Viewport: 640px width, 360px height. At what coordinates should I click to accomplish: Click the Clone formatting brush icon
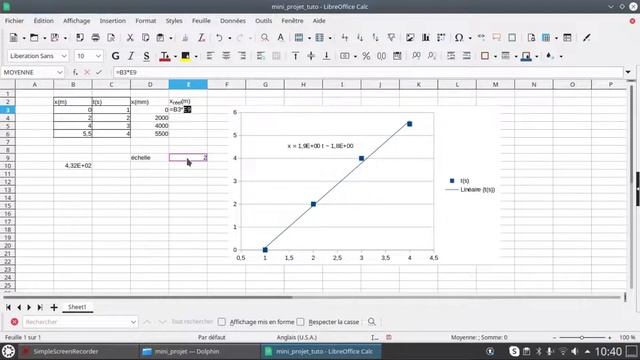click(185, 38)
